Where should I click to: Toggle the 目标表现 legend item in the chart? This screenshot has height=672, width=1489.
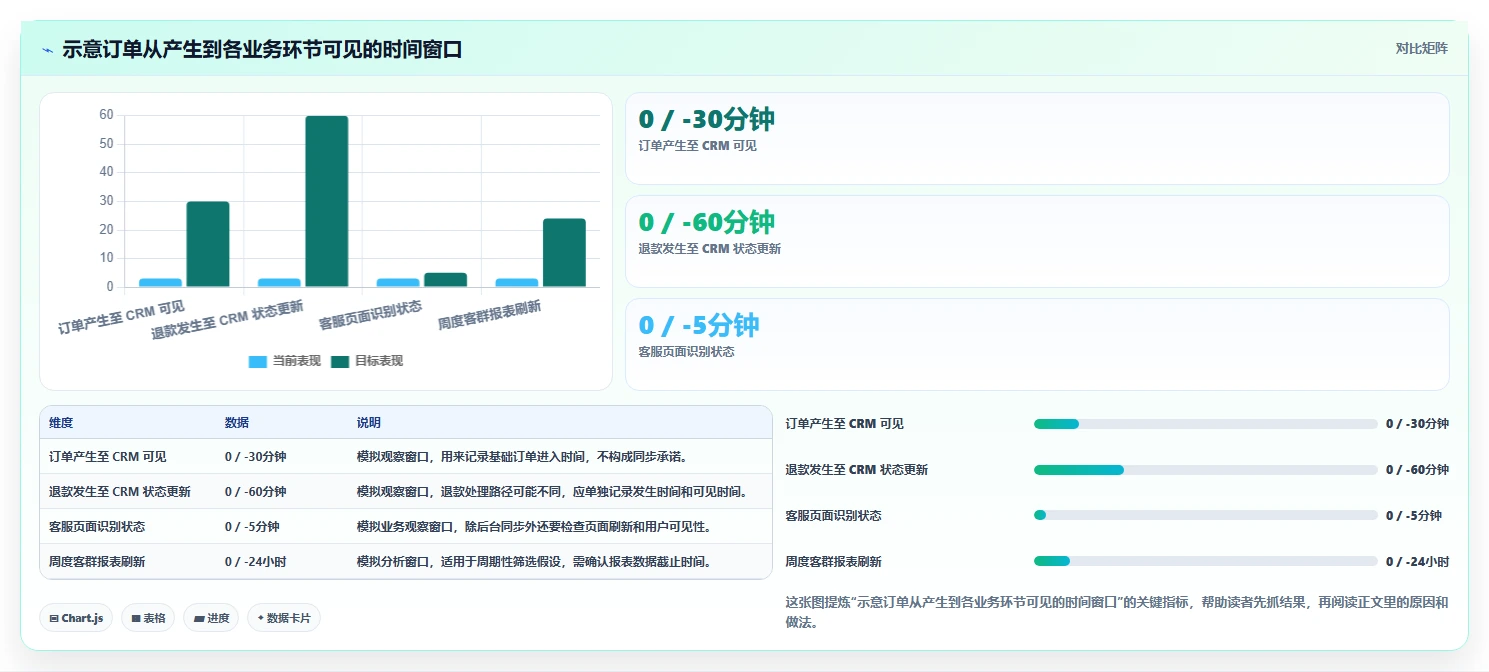click(x=366, y=361)
